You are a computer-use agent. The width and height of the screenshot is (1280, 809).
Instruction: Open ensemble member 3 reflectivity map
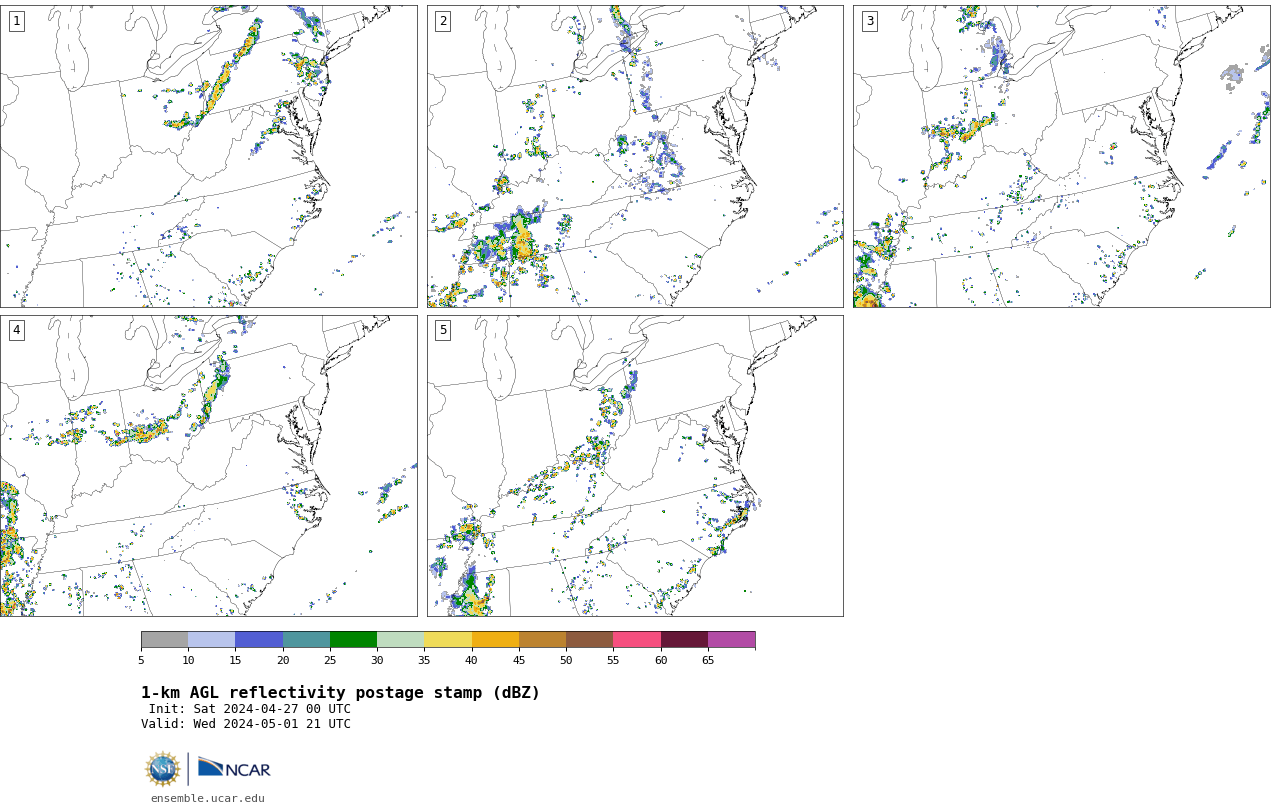point(1061,156)
